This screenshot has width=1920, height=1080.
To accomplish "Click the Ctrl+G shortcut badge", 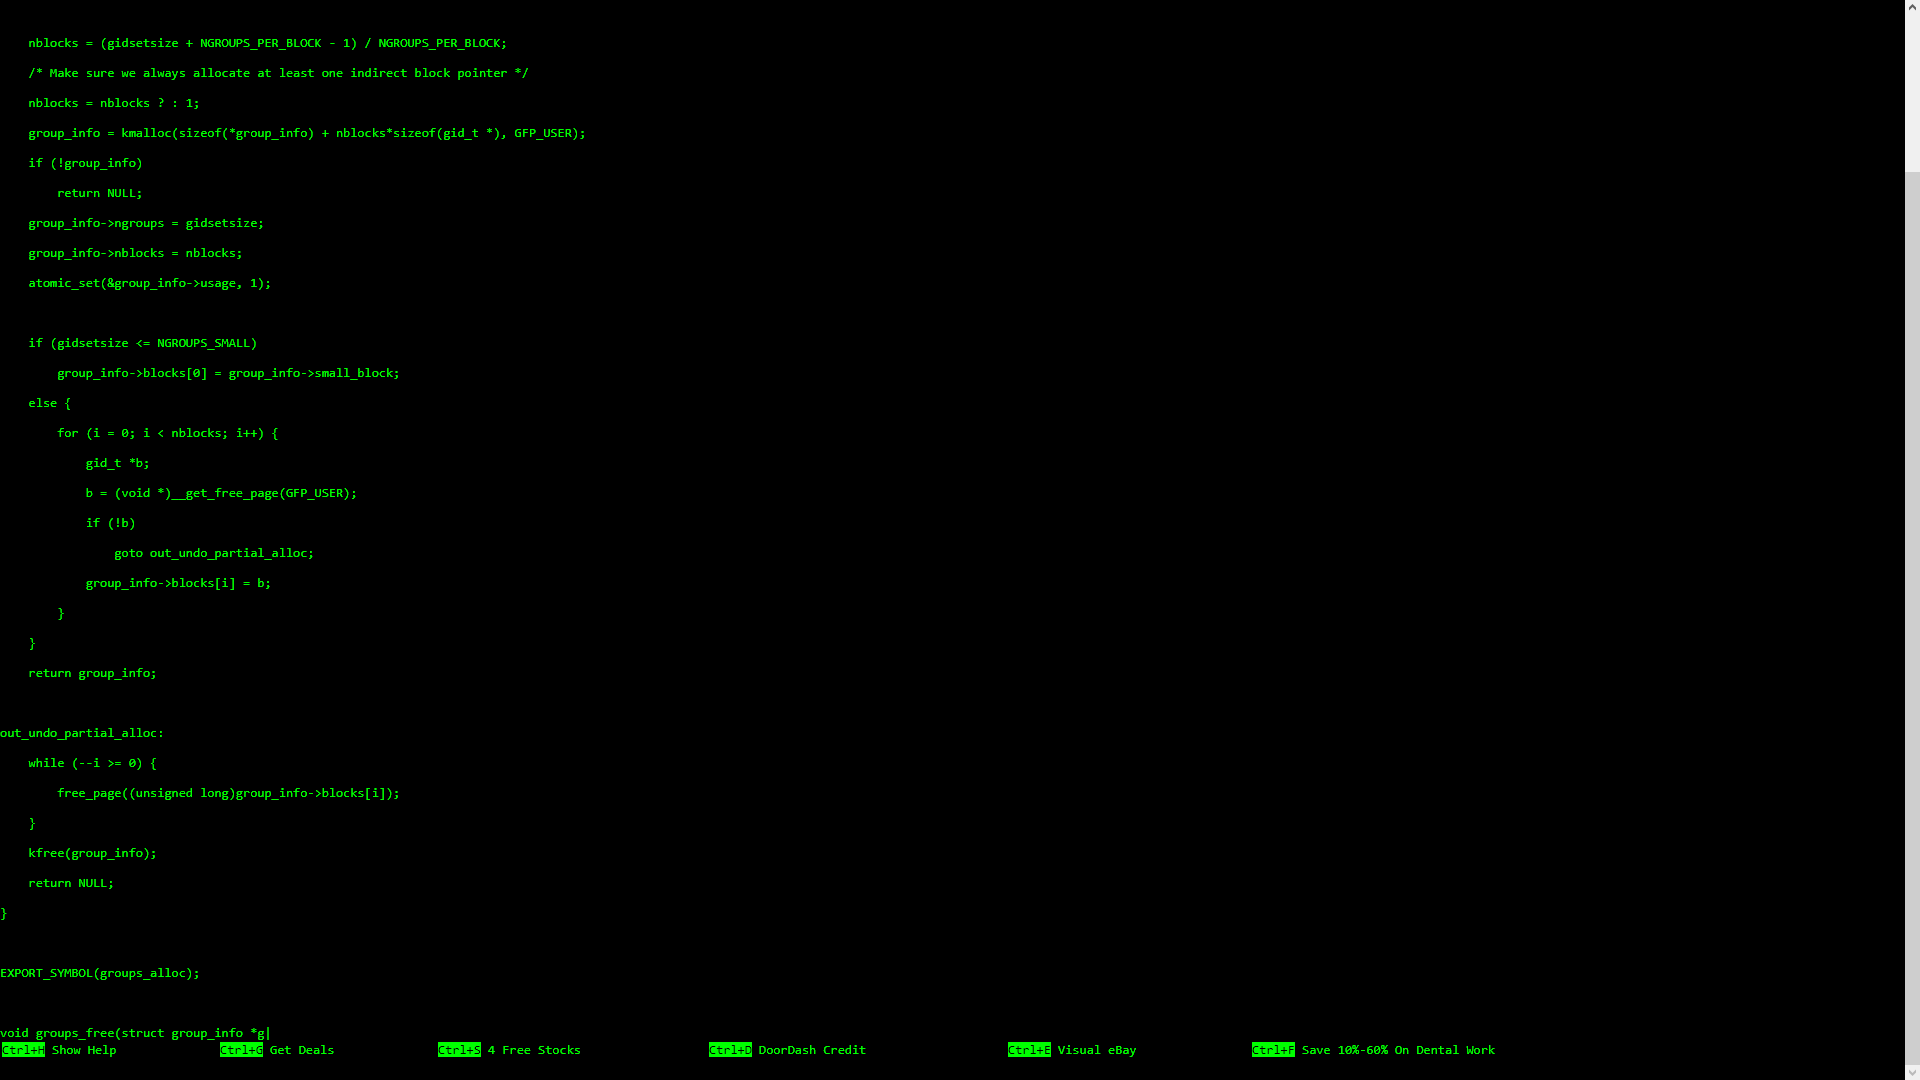I will click(241, 1050).
